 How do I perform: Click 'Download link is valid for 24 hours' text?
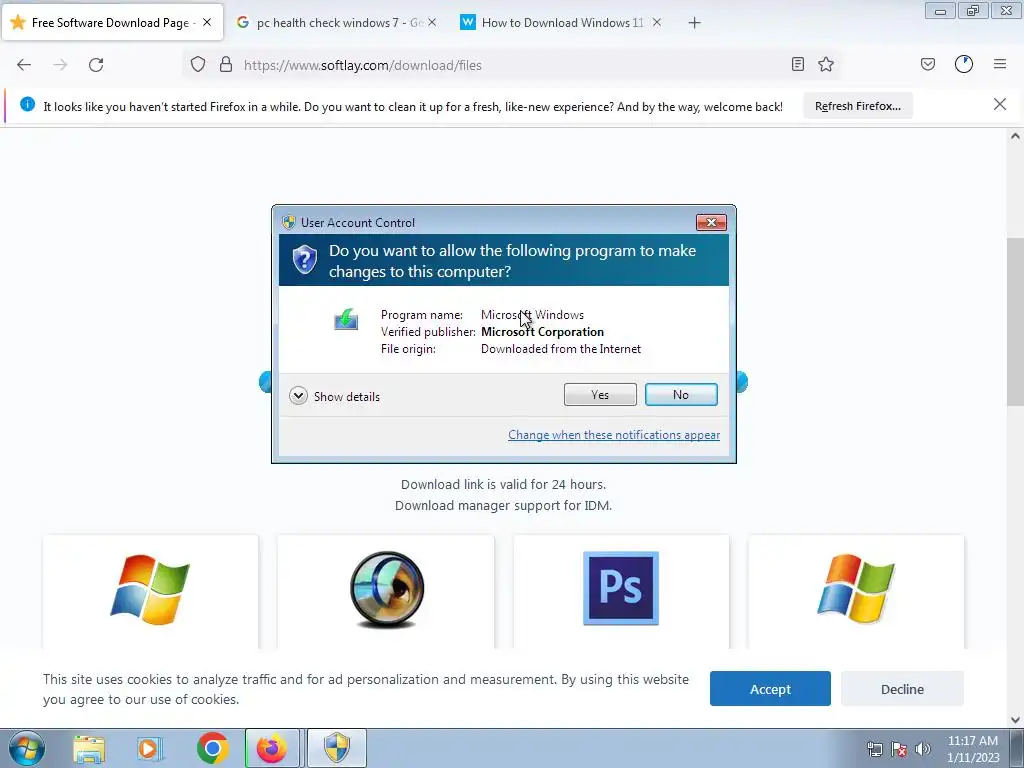[504, 485]
